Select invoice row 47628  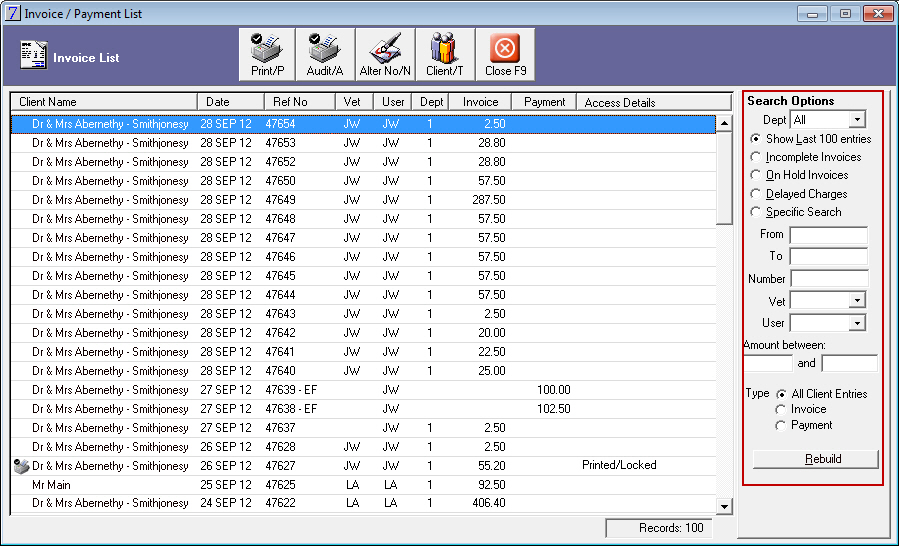point(363,447)
